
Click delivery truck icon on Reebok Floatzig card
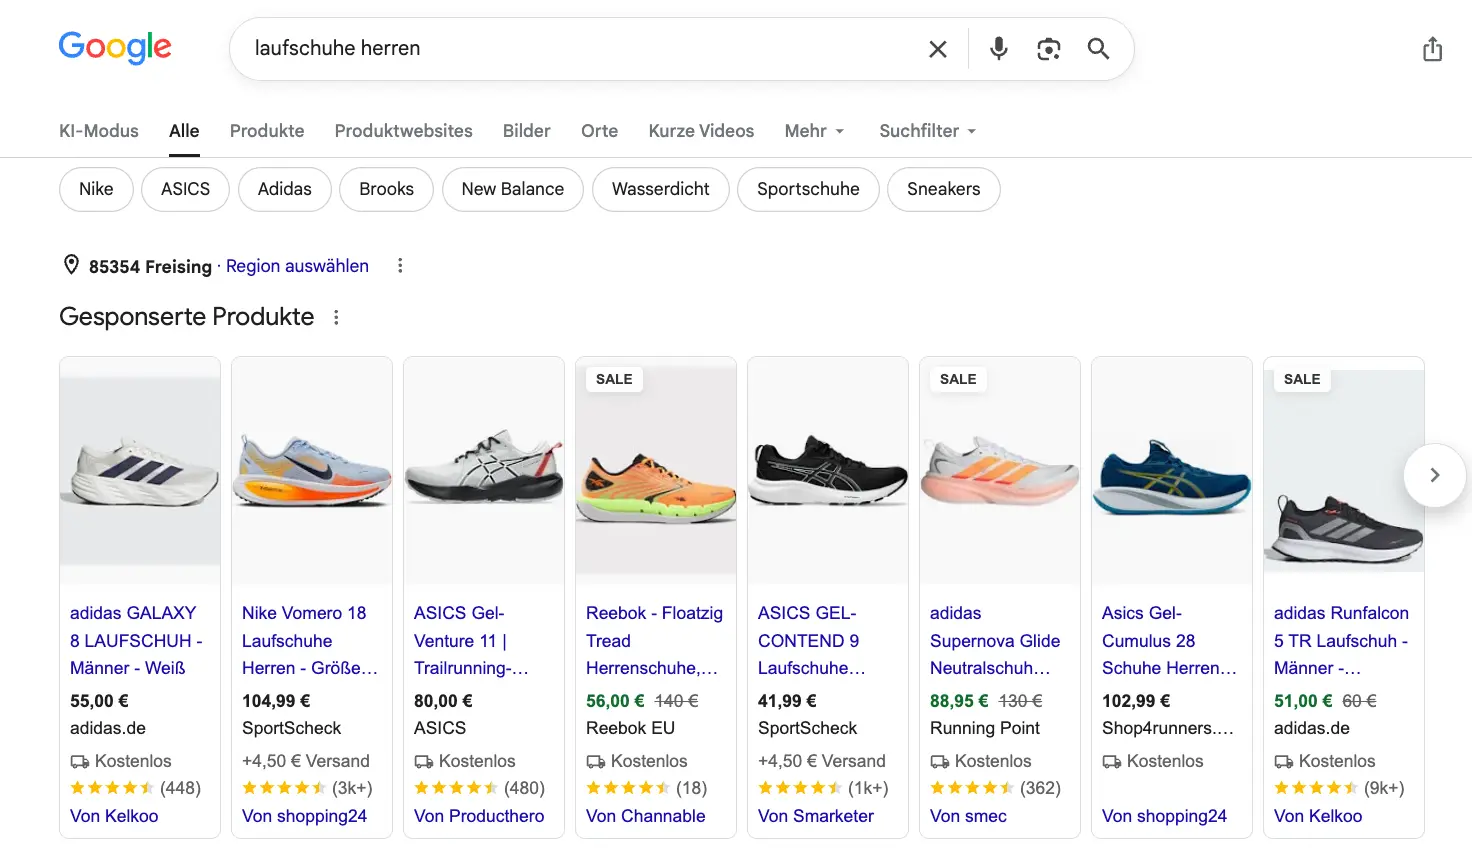[596, 761]
